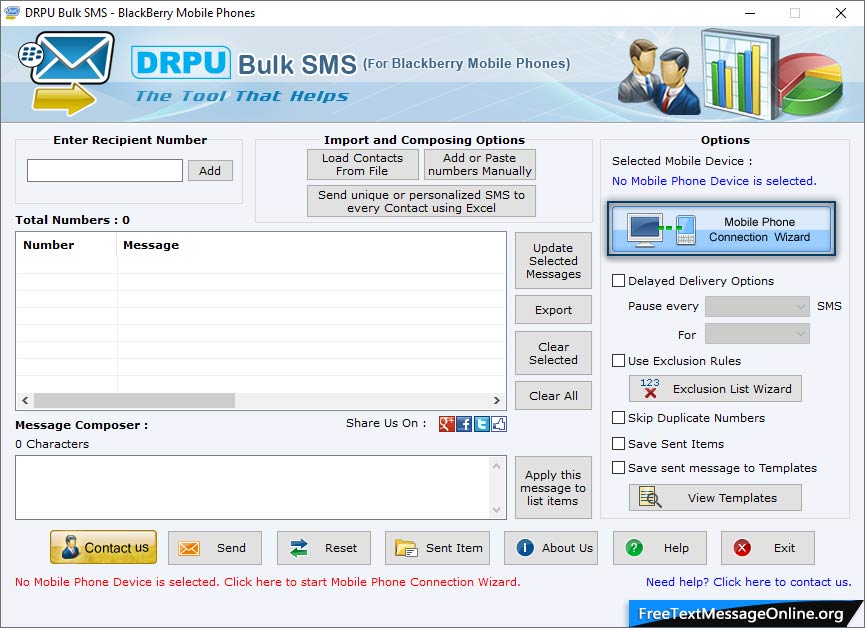
Task: Click Clear All button
Action: [553, 395]
